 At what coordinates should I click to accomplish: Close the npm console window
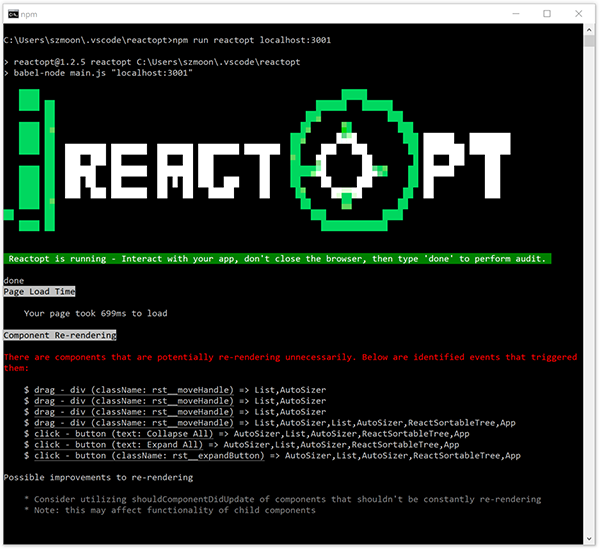(x=579, y=14)
